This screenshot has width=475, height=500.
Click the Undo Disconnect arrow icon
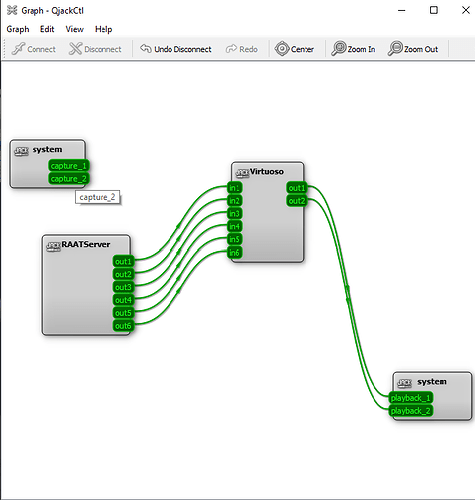pyautogui.click(x=146, y=49)
